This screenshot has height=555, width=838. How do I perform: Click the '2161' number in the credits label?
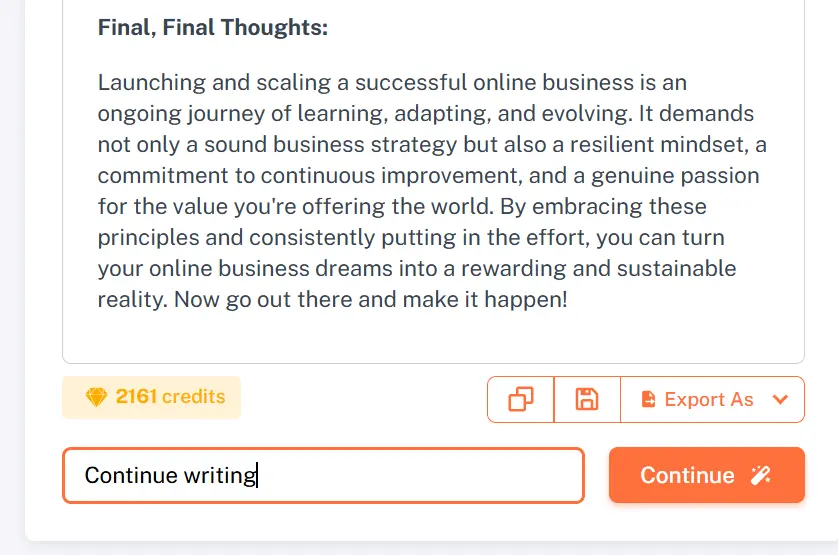point(136,397)
